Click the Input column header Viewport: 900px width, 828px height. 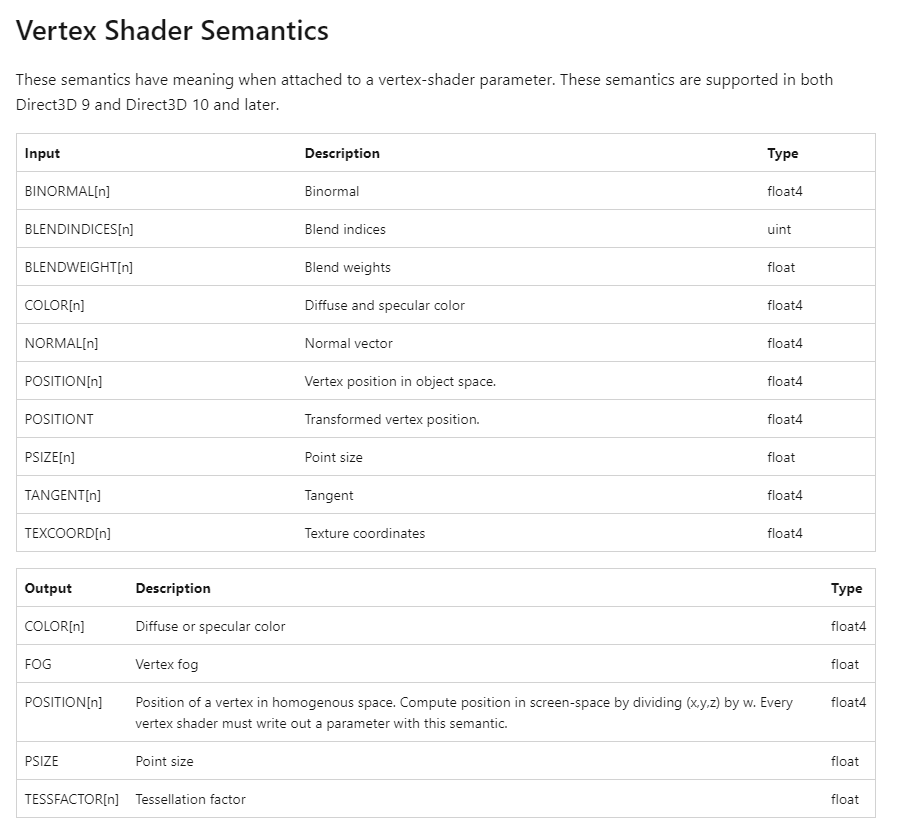43,153
